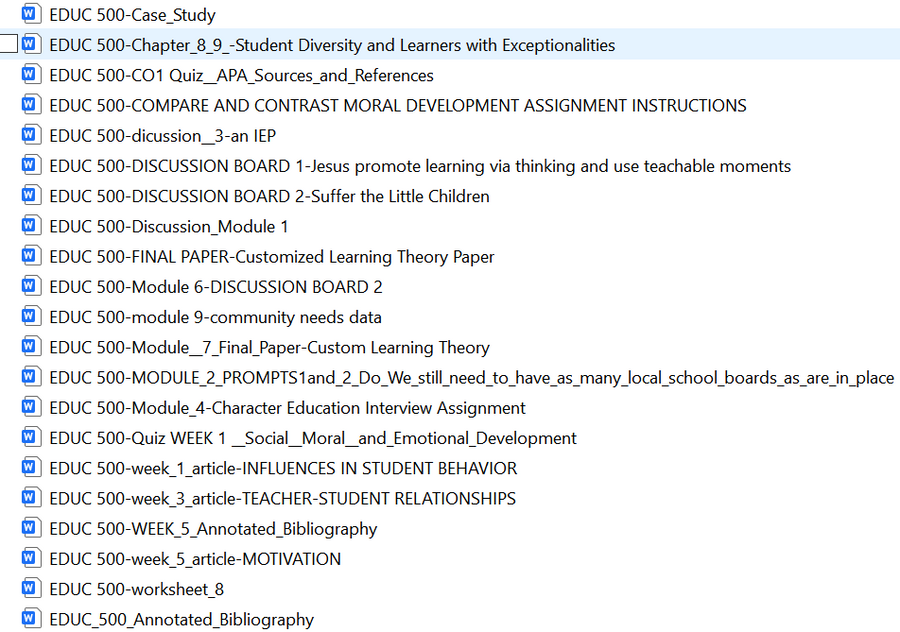
Task: Select week_3_article-TEACHER-STUDENT RELATIONSHIPS name
Action: coord(282,499)
